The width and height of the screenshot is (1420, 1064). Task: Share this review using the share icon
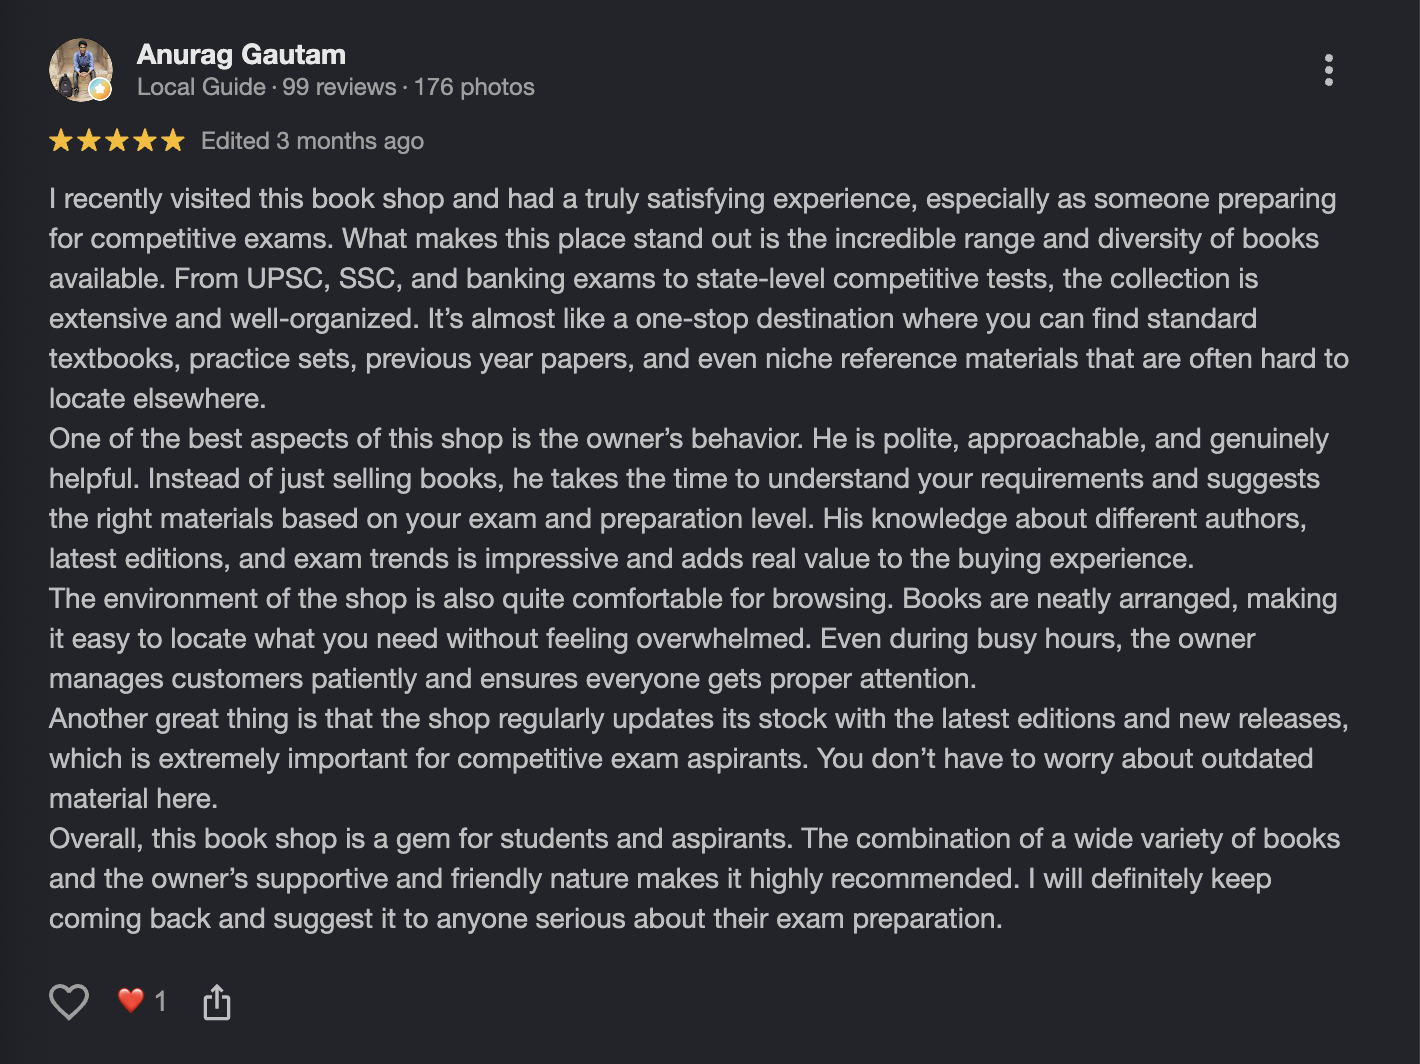coord(217,1001)
